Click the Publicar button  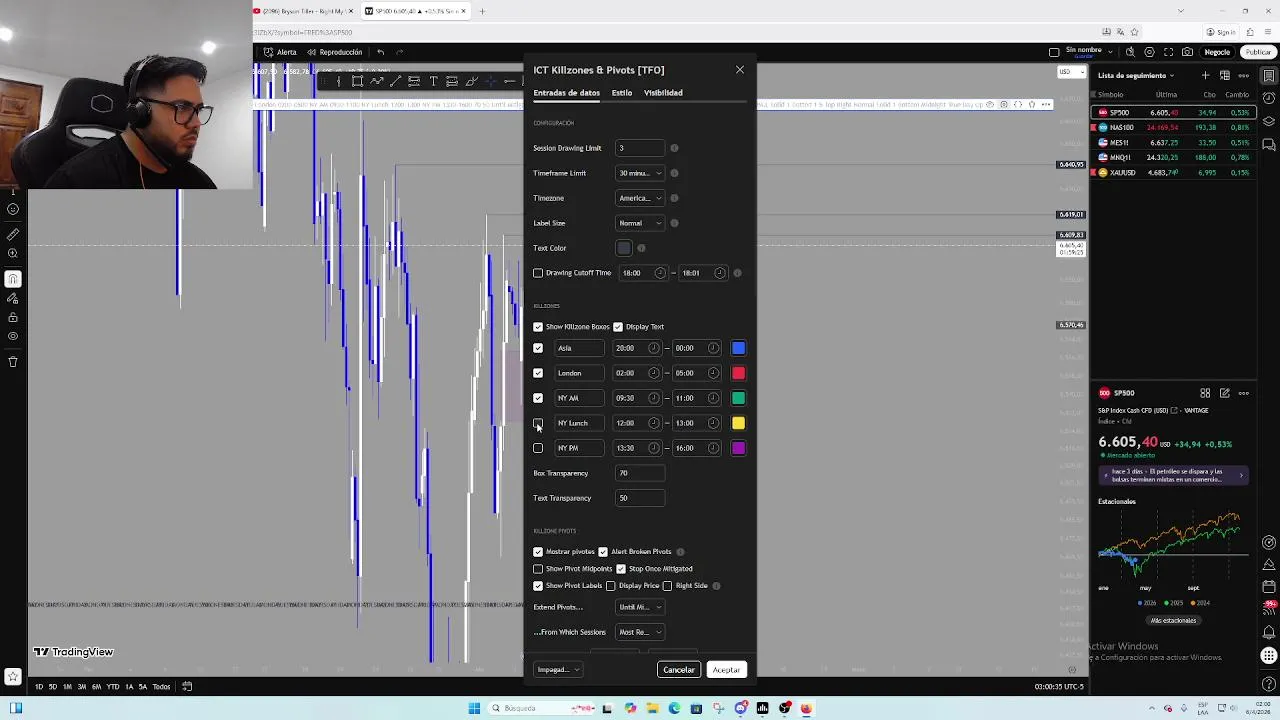(1258, 52)
